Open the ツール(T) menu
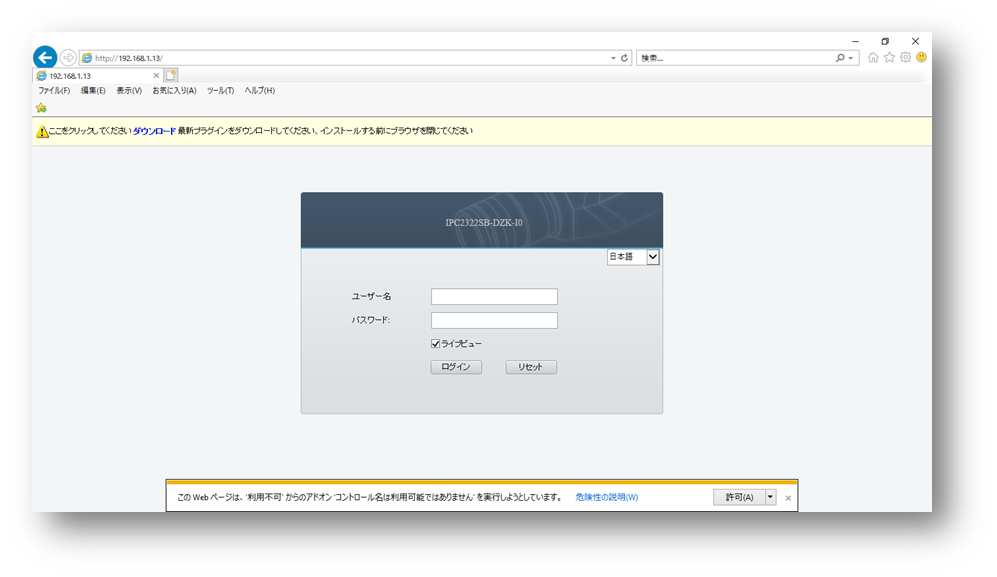The image size is (997, 577). point(221,91)
